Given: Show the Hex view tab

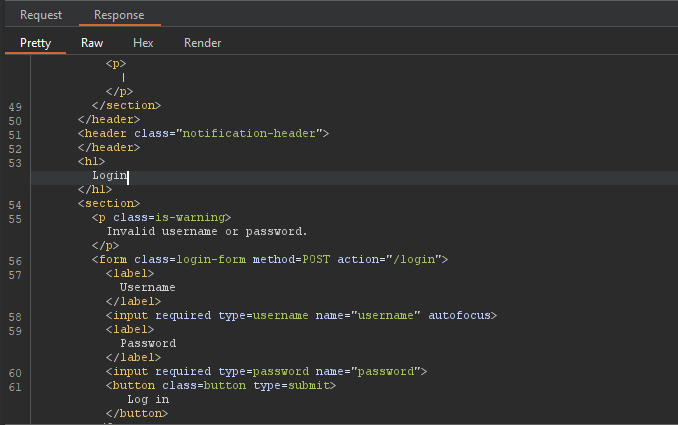Looking at the screenshot, I should [143, 43].
